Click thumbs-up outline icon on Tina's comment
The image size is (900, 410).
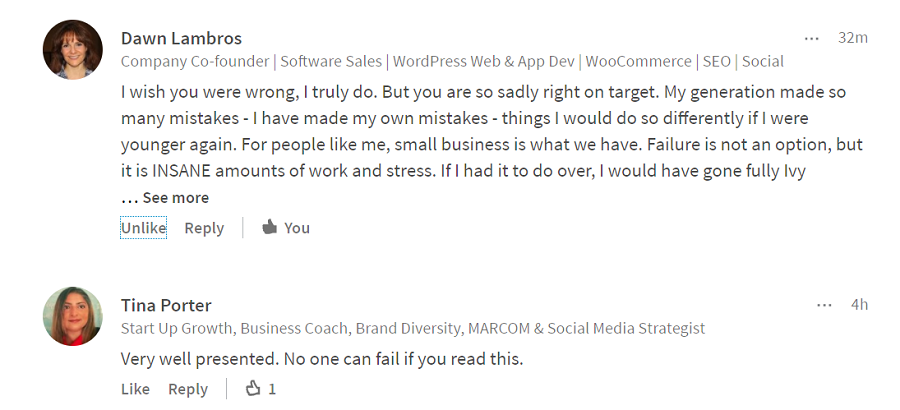click(253, 389)
